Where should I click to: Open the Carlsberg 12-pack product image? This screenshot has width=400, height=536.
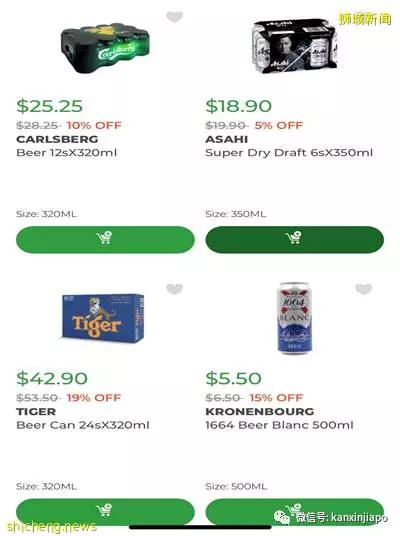105,48
